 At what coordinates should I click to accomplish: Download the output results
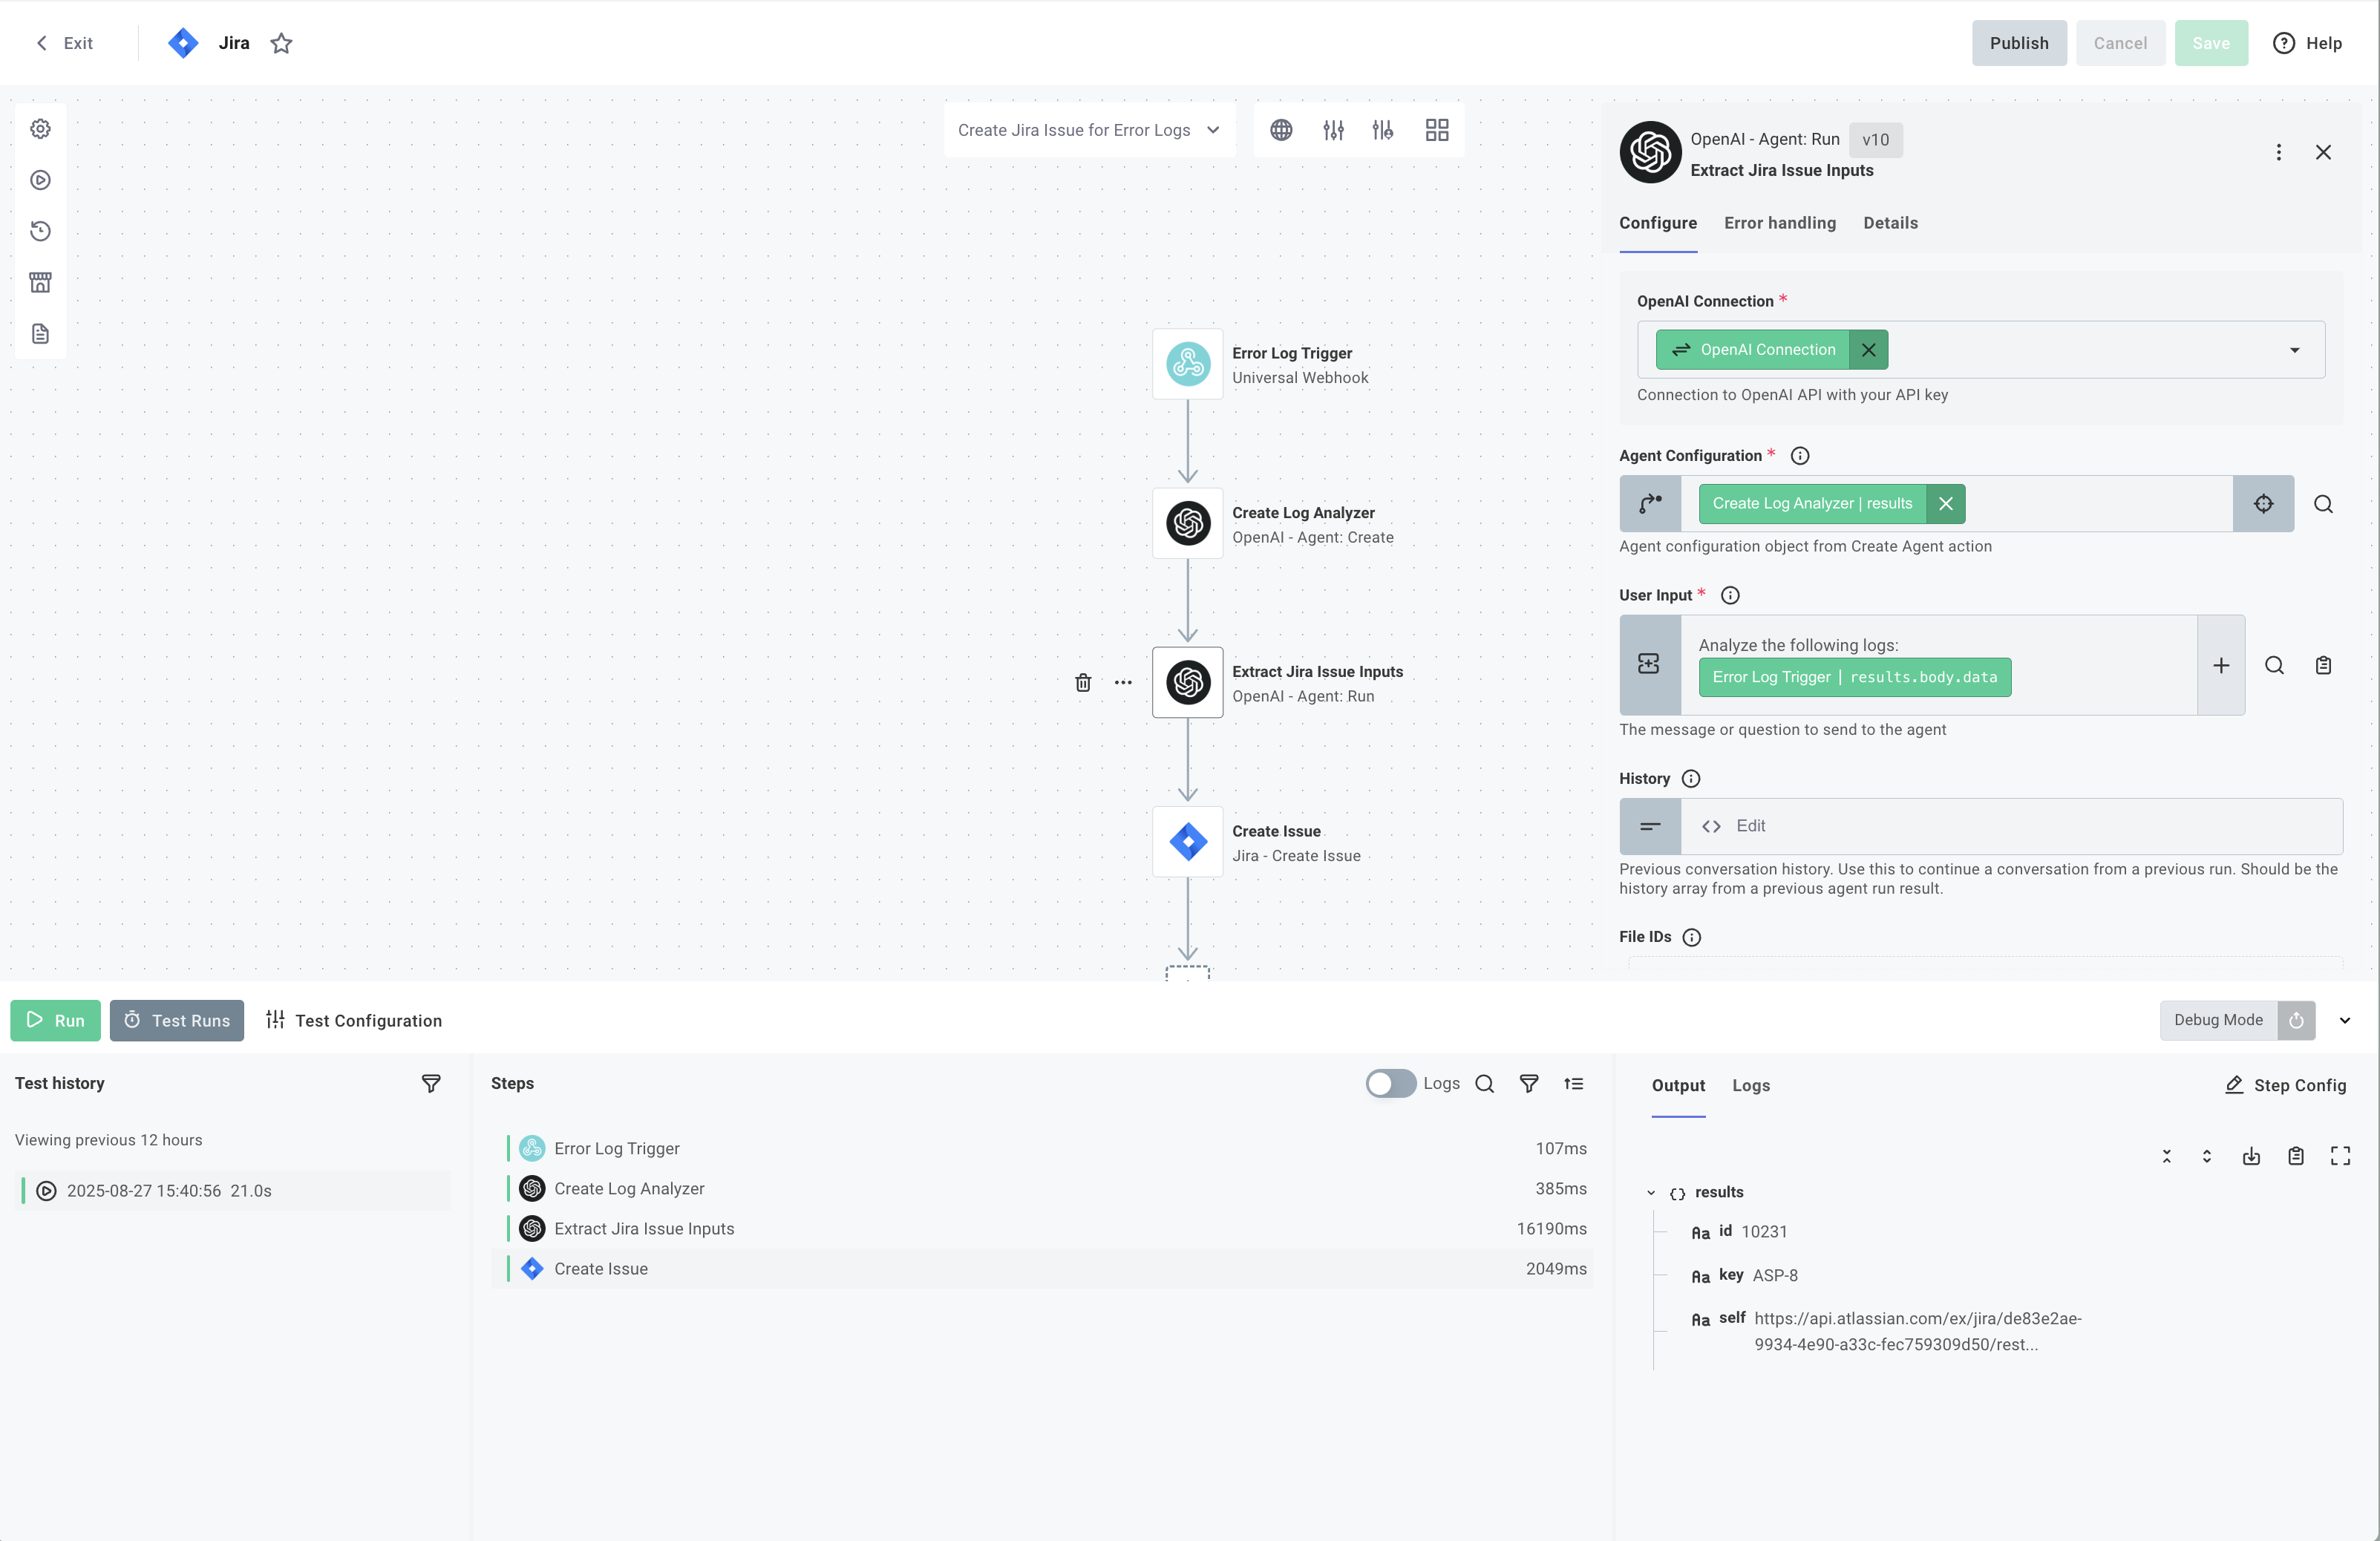pyautogui.click(x=2251, y=1155)
